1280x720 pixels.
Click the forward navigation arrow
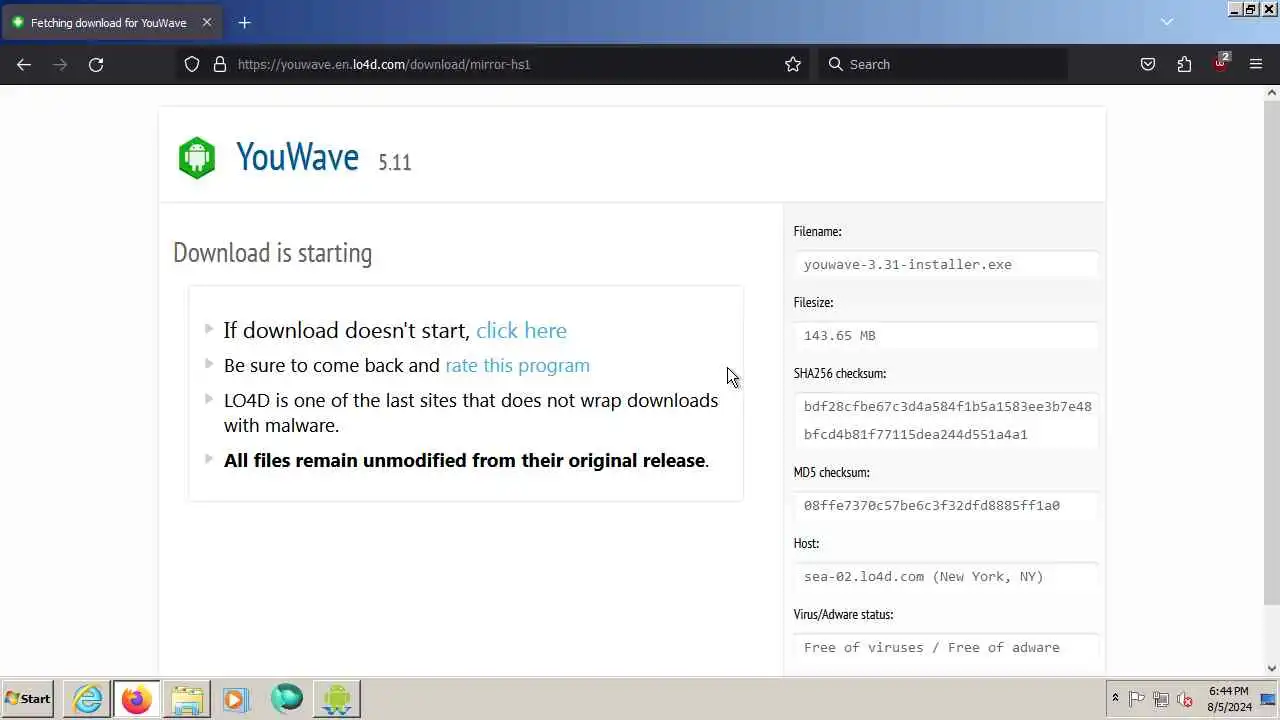[60, 64]
